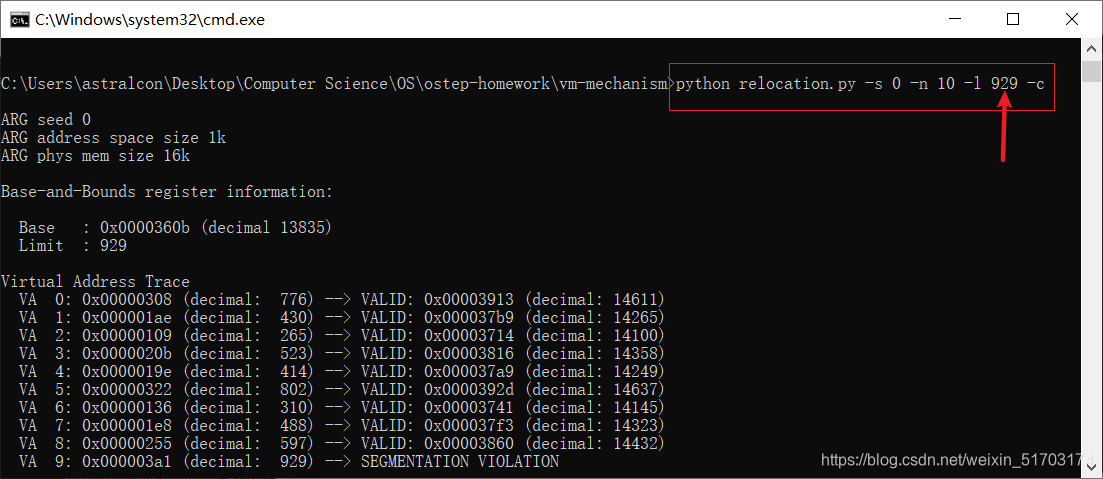Click '(decimal 13835)' in Base line
1103x479 pixels.
click(x=265, y=228)
